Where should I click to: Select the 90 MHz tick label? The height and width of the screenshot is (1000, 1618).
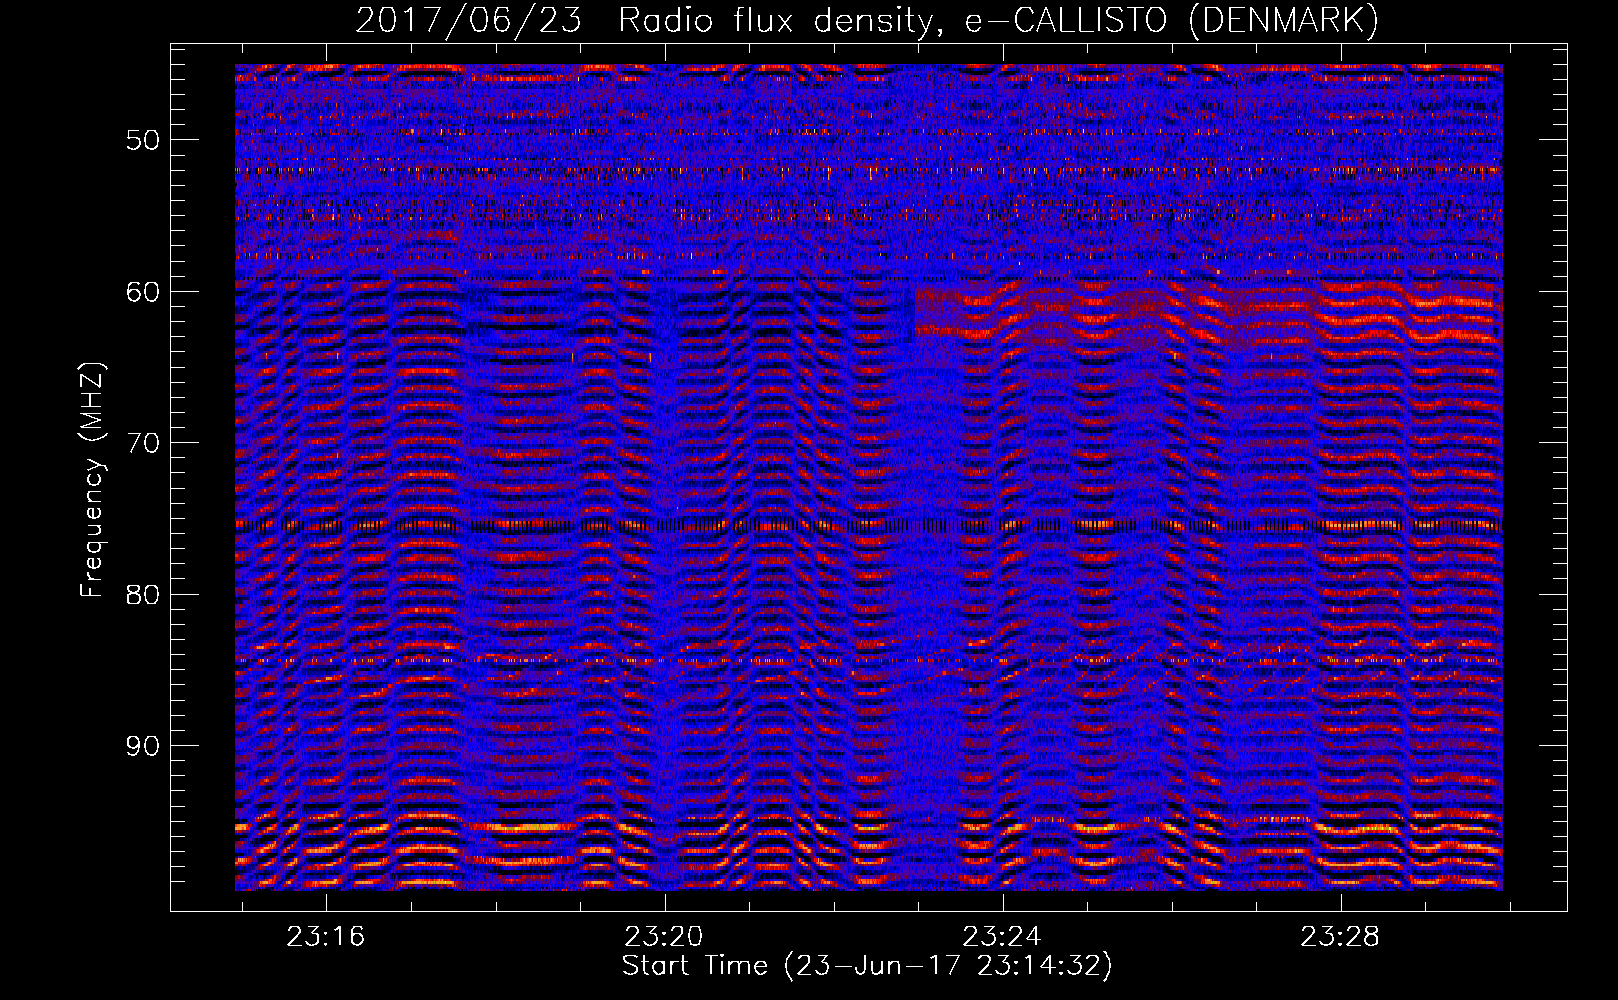click(x=142, y=747)
